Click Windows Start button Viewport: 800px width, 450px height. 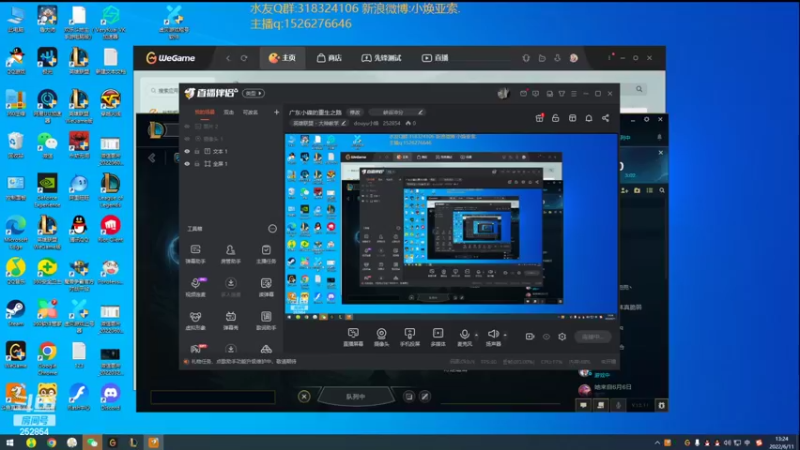10,442
